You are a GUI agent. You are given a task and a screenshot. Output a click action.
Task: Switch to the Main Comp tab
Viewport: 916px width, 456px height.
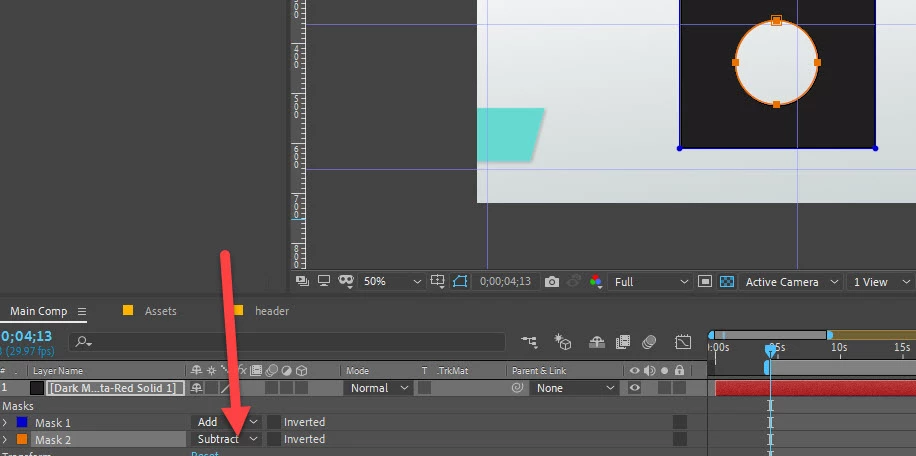[x=39, y=311]
